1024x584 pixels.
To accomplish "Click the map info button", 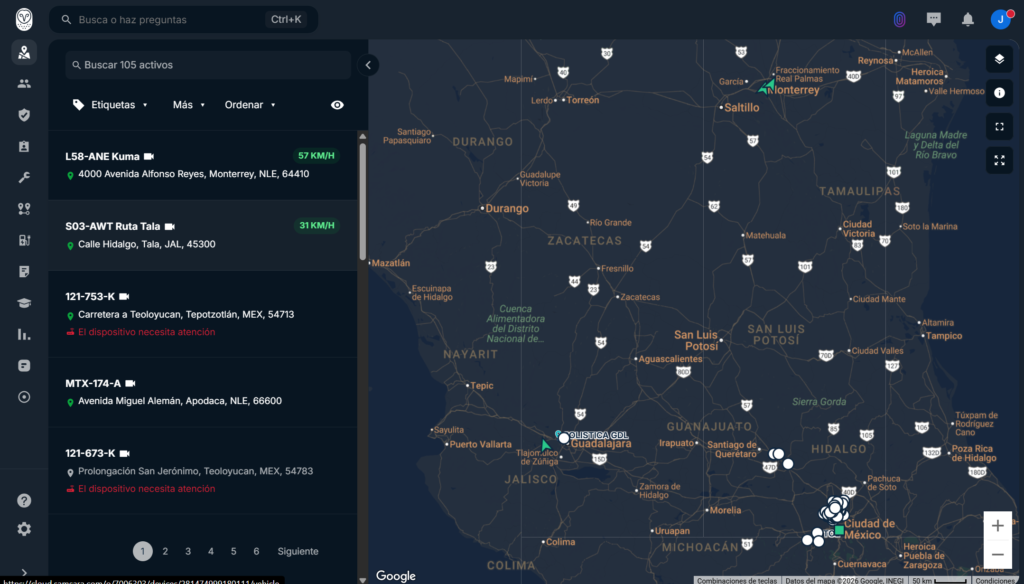I will (999, 93).
